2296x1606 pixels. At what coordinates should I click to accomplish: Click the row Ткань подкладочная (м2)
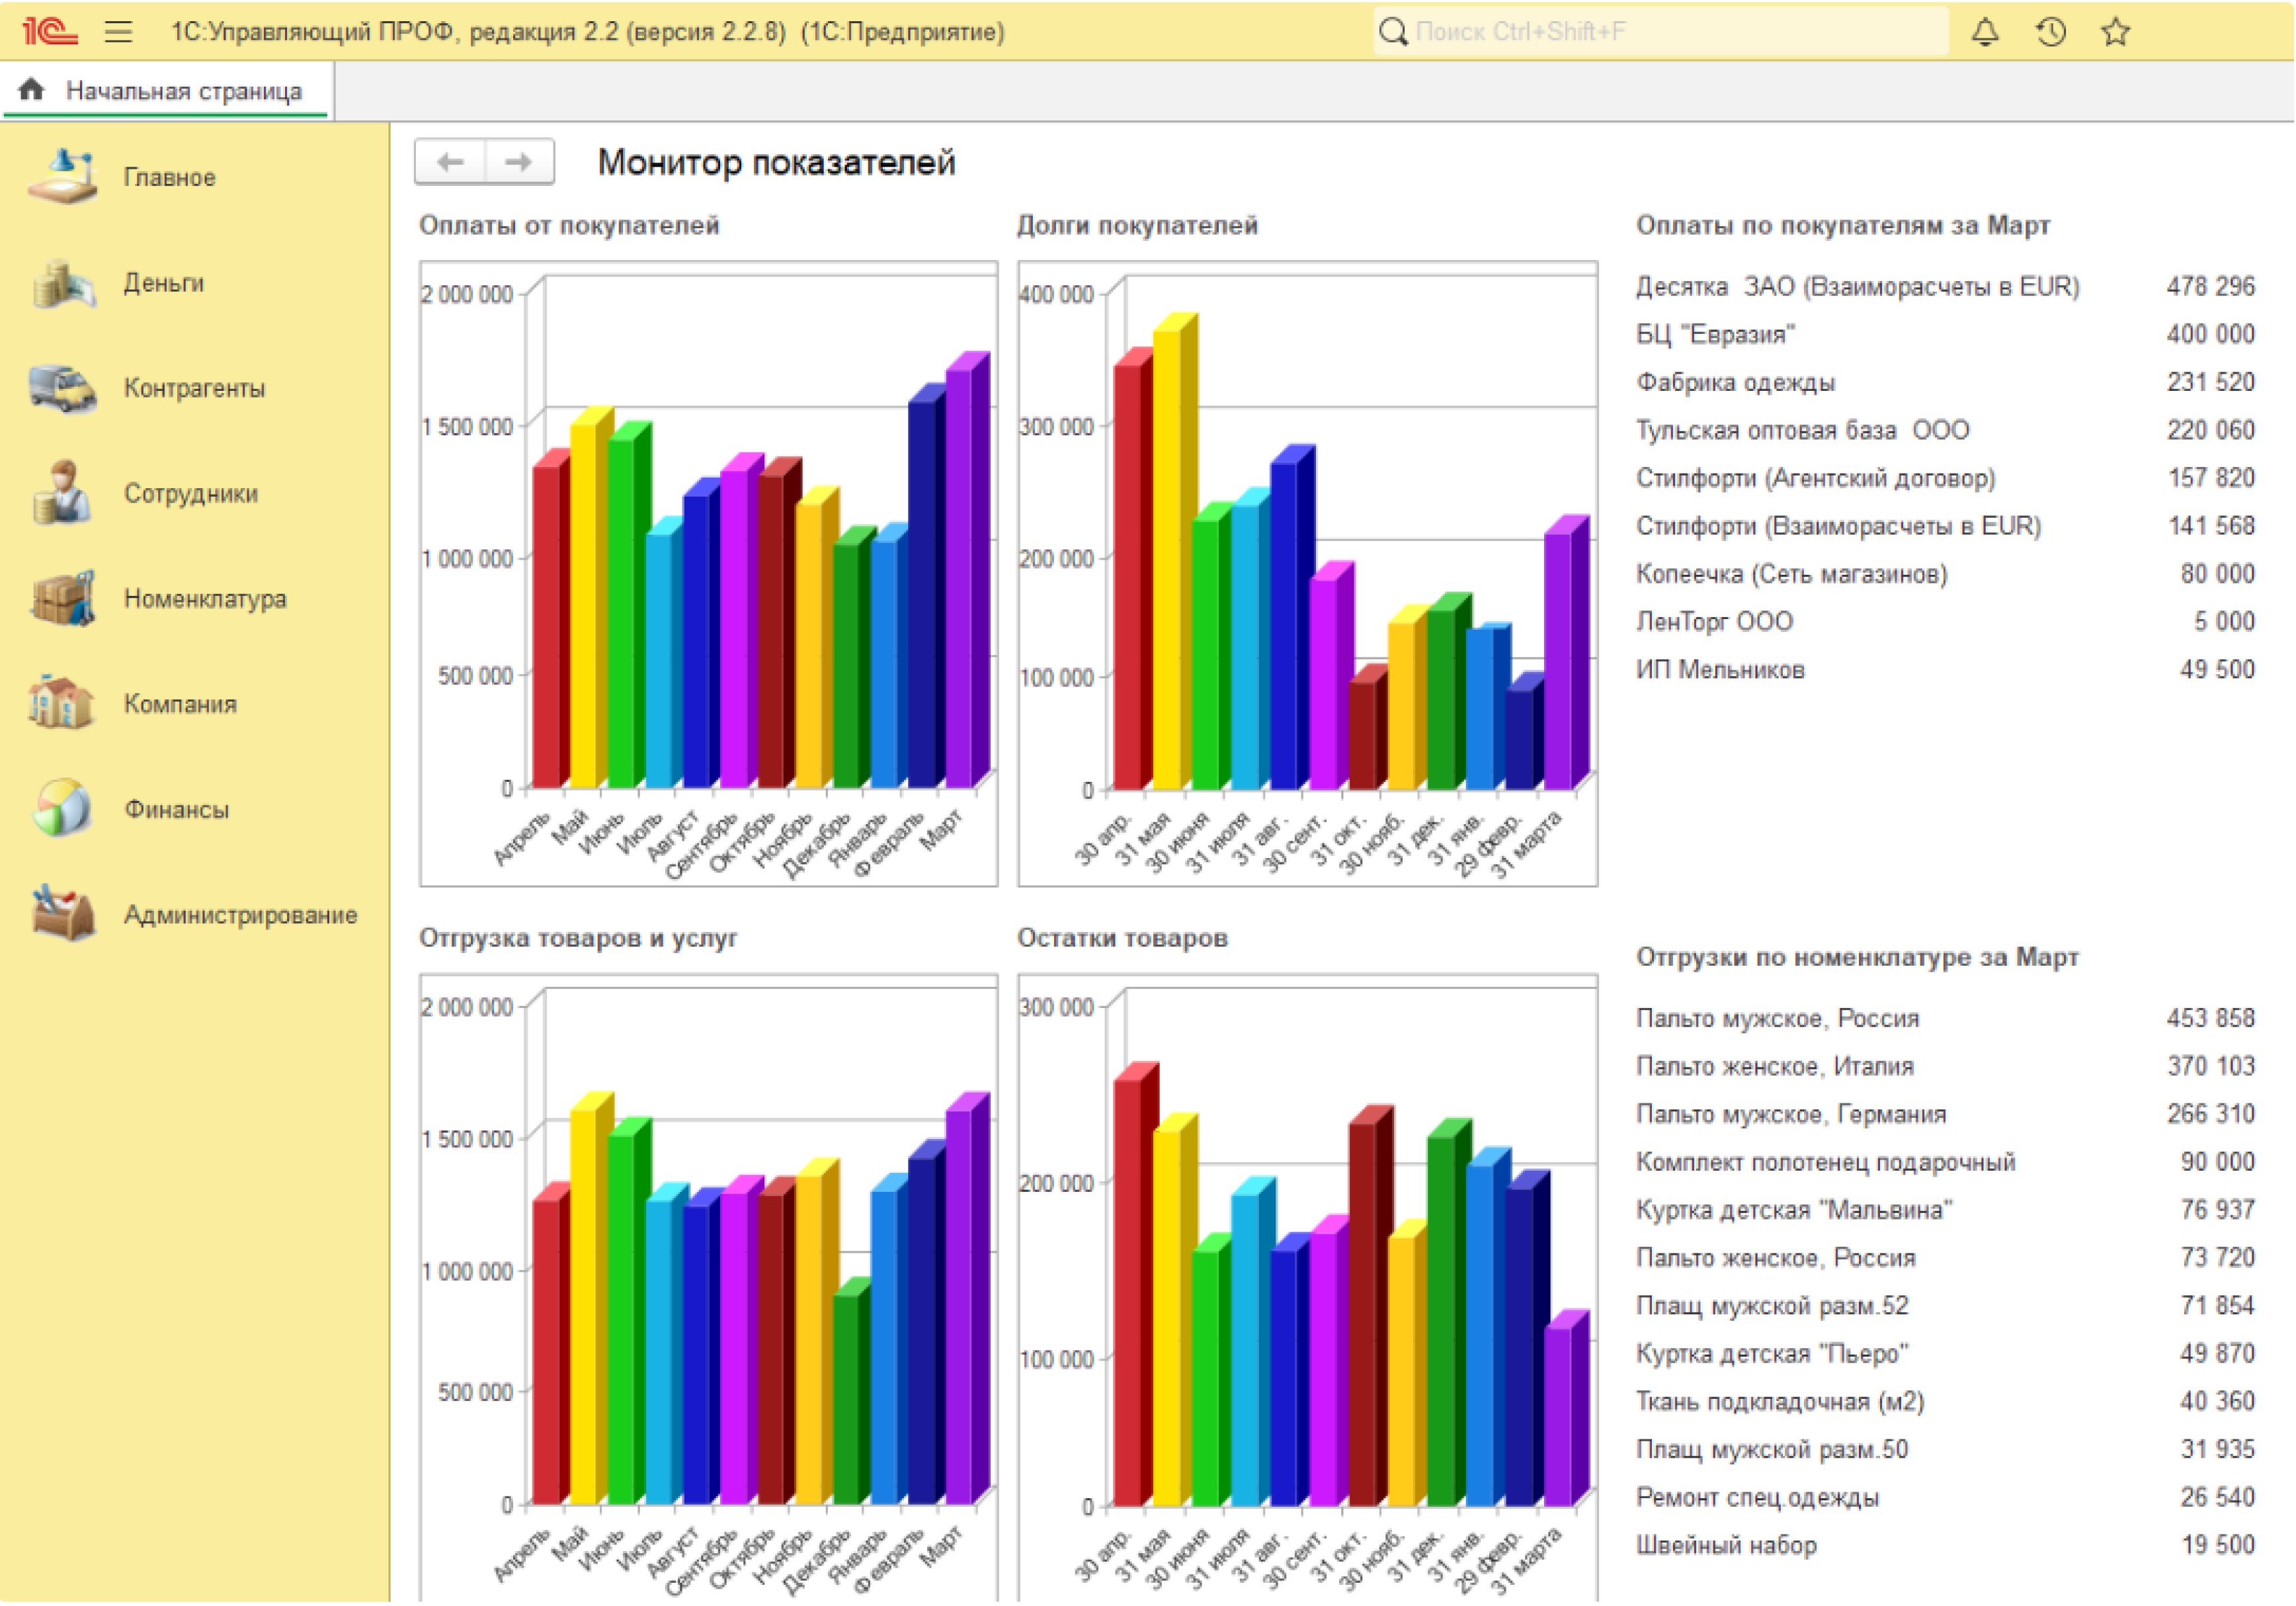[x=1945, y=1402]
